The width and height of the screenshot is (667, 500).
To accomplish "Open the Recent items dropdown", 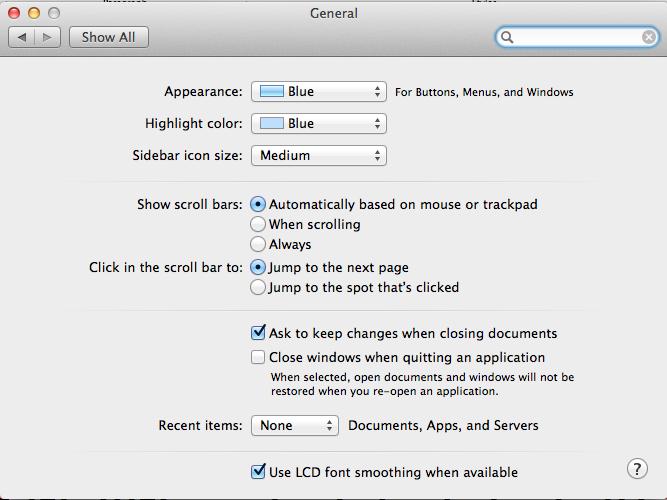I will (295, 426).
